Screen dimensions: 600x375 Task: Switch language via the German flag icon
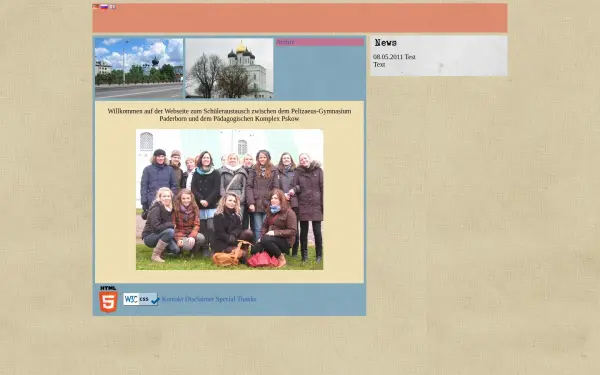click(96, 7)
